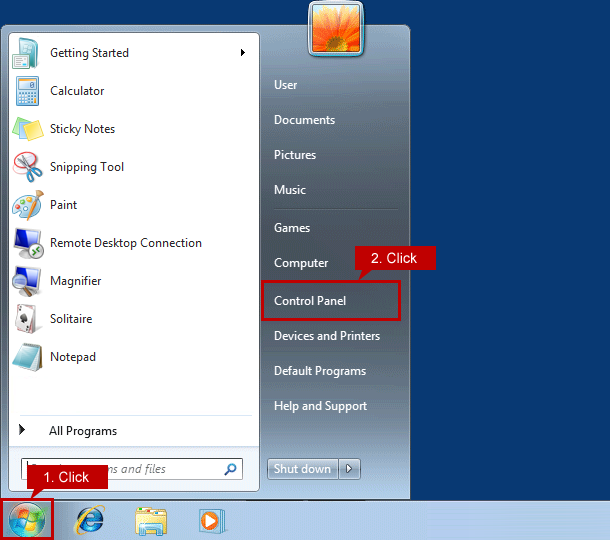Click the Windows Start orb button

pos(26,520)
